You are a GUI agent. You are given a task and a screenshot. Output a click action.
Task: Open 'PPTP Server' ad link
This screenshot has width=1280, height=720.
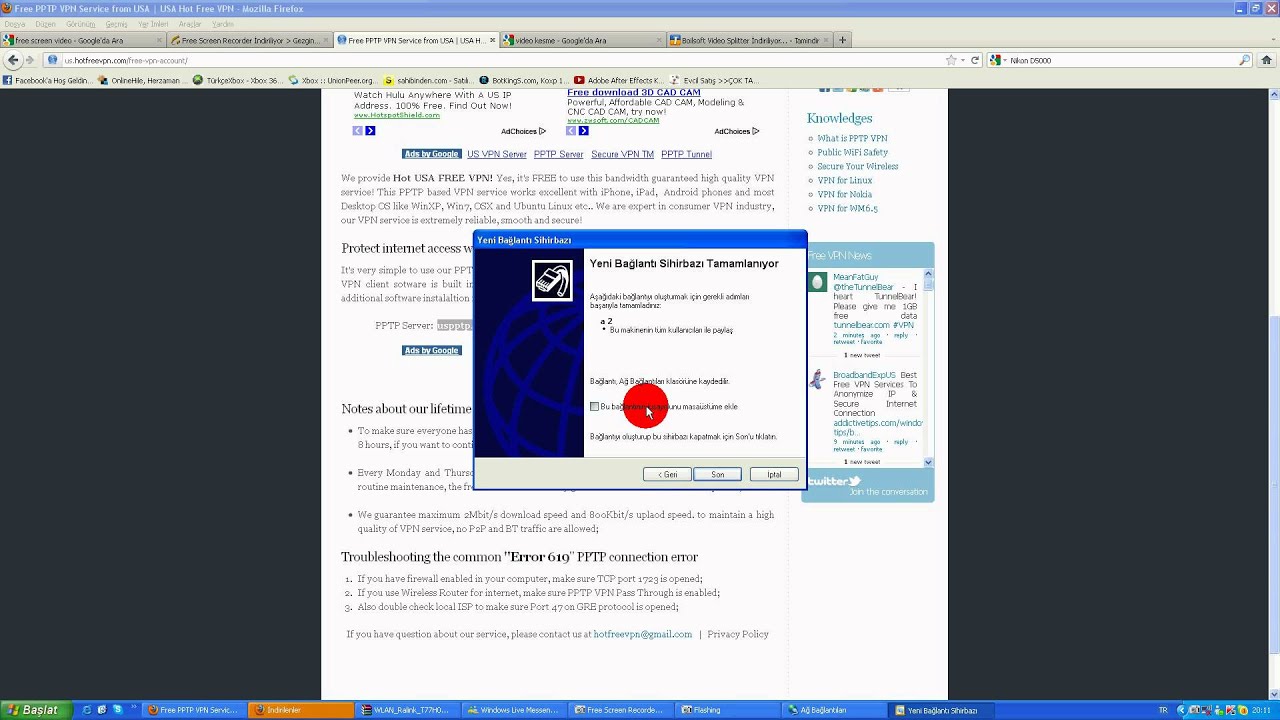click(558, 154)
